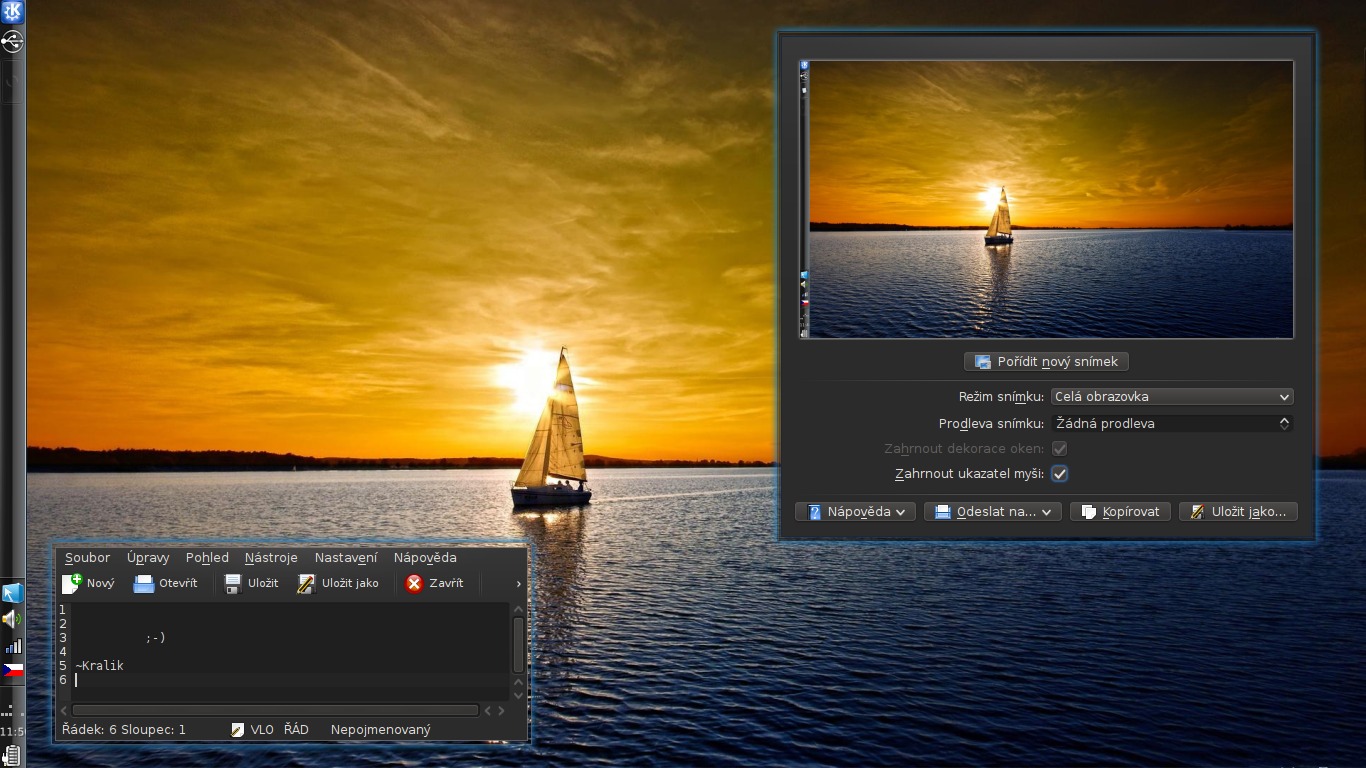Click the modified-document icon in status bar
The width and height of the screenshot is (1366, 768).
(237, 730)
